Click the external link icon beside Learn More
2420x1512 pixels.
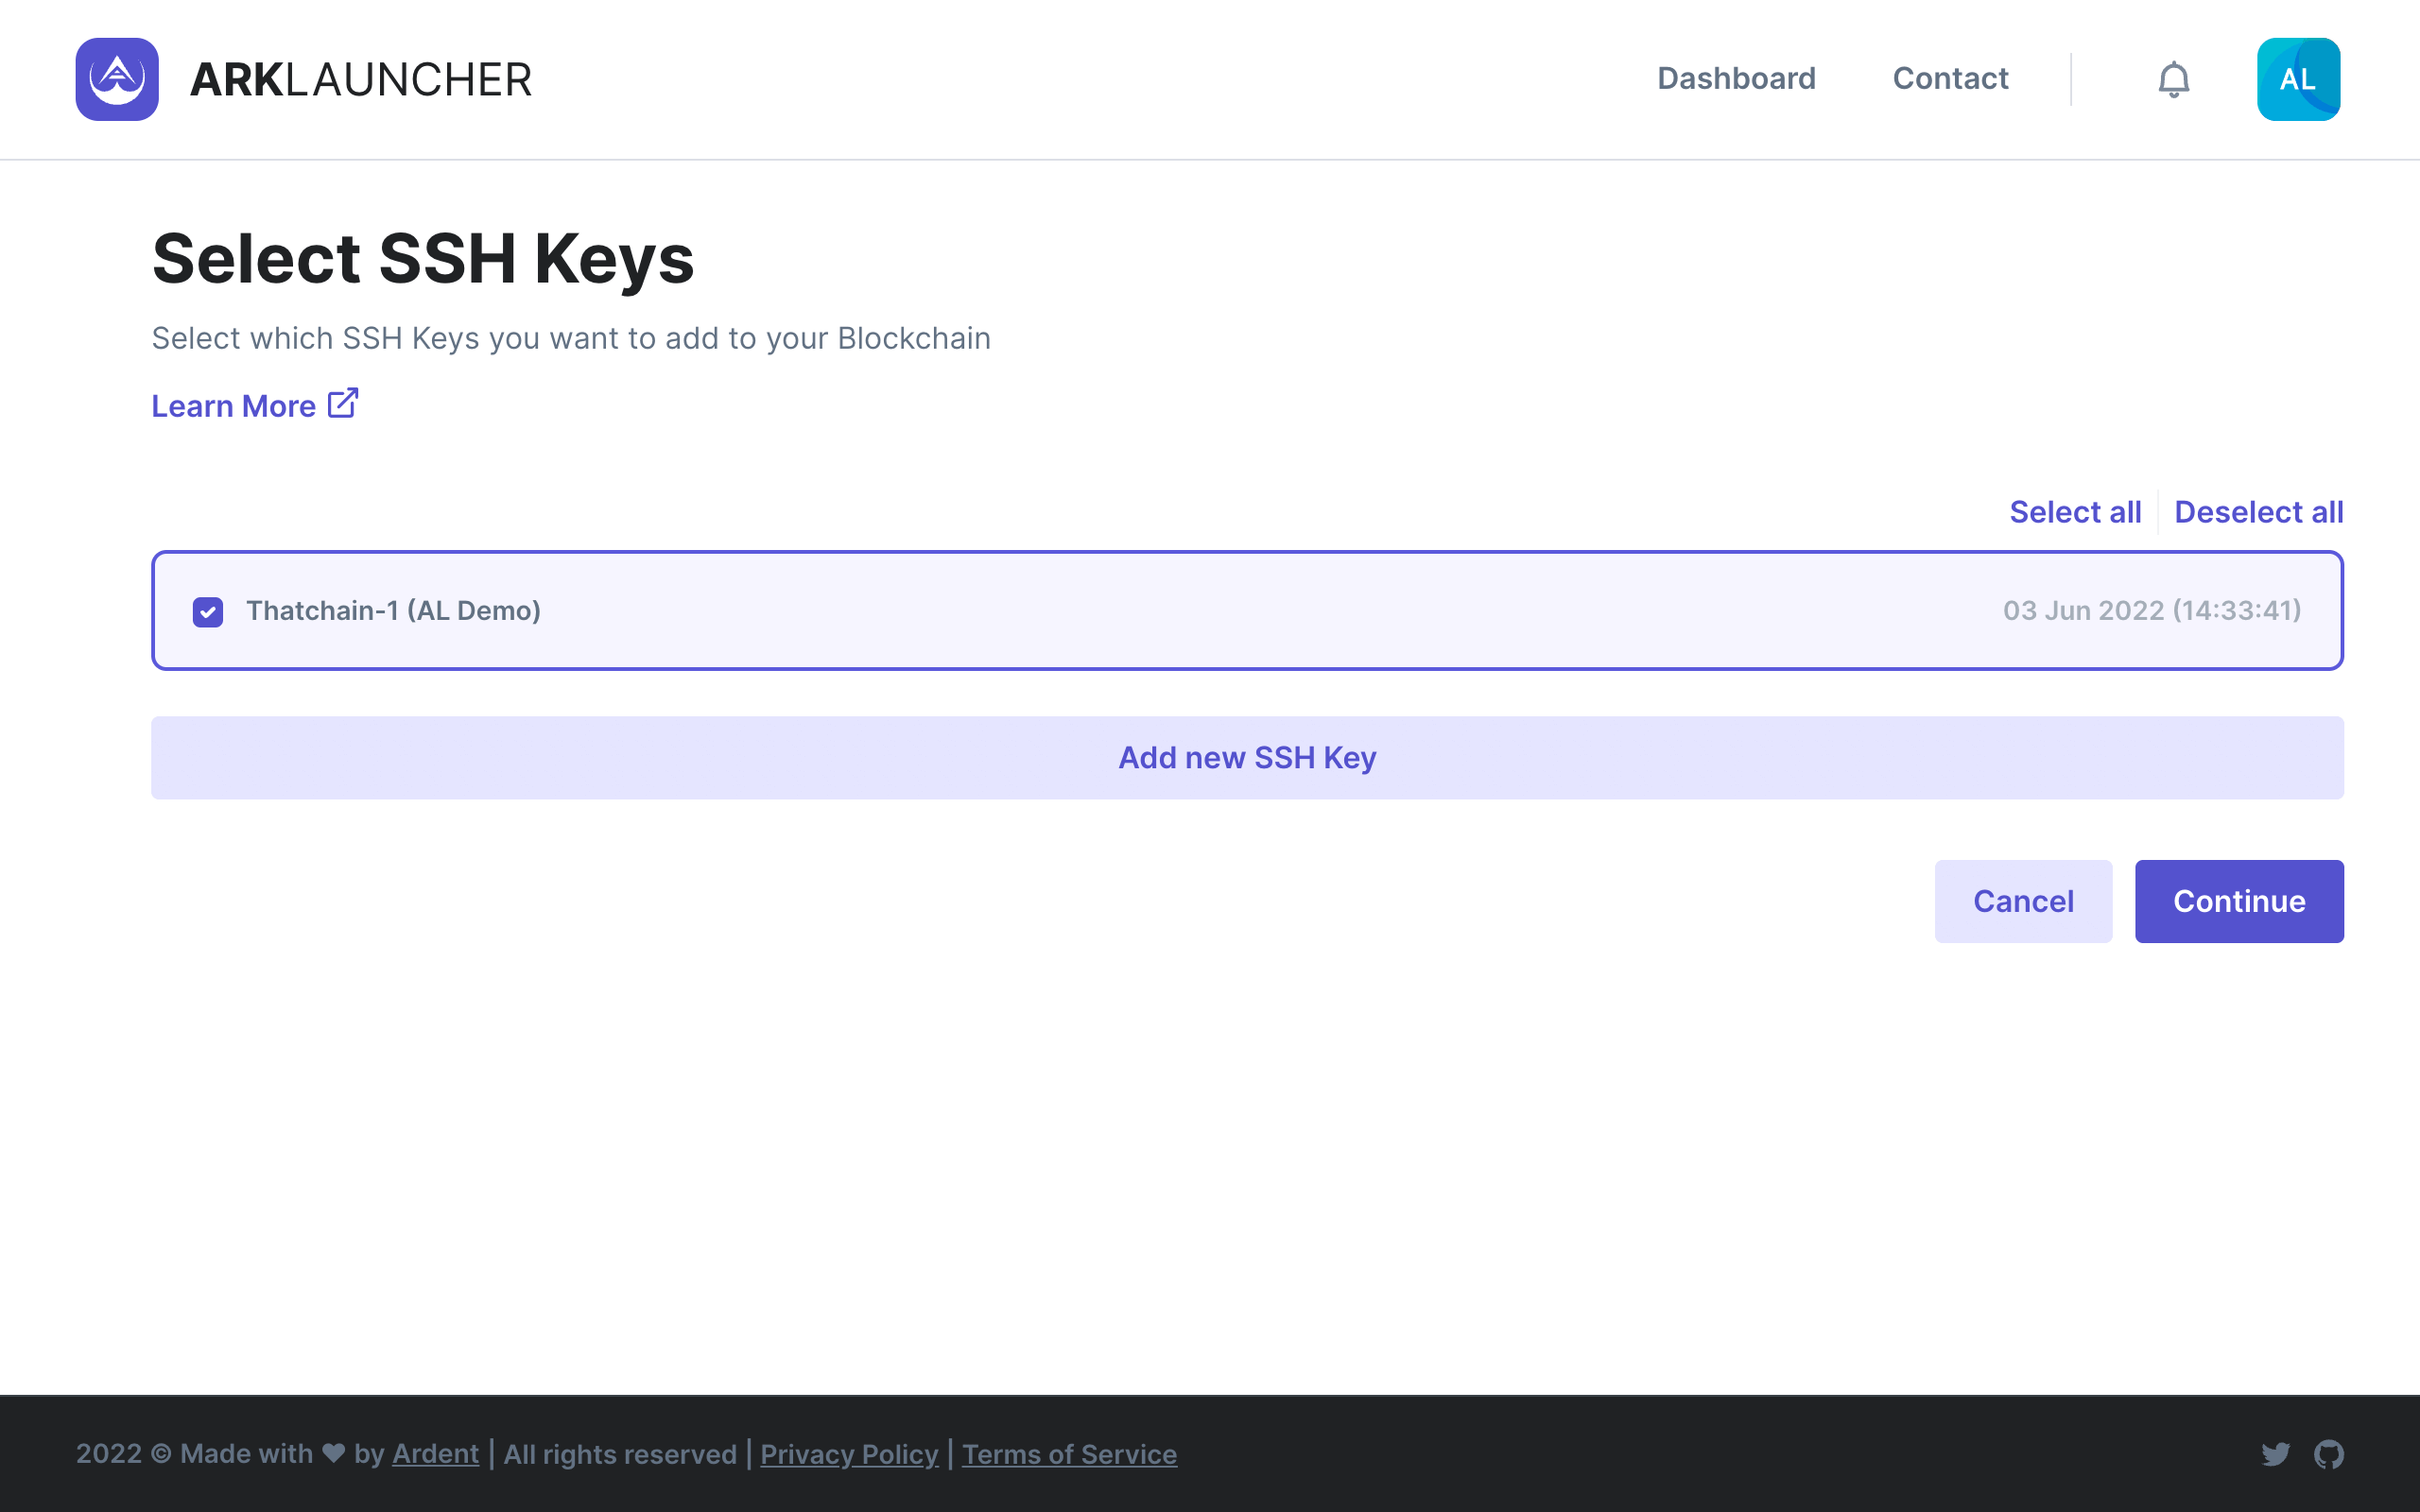[x=343, y=403]
